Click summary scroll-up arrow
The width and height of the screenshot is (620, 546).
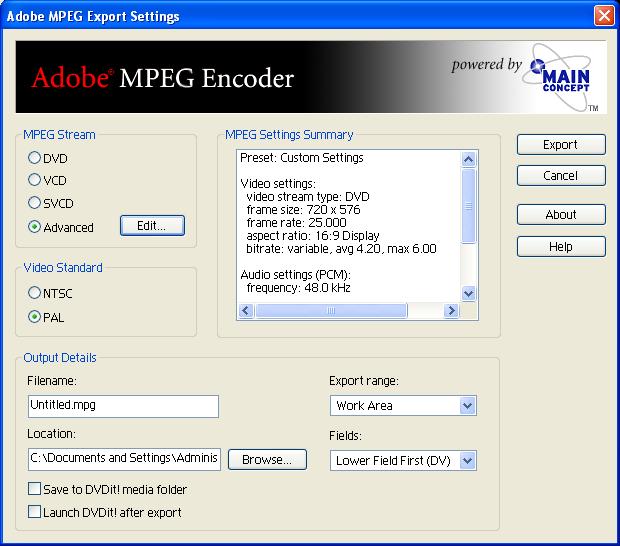[469, 159]
